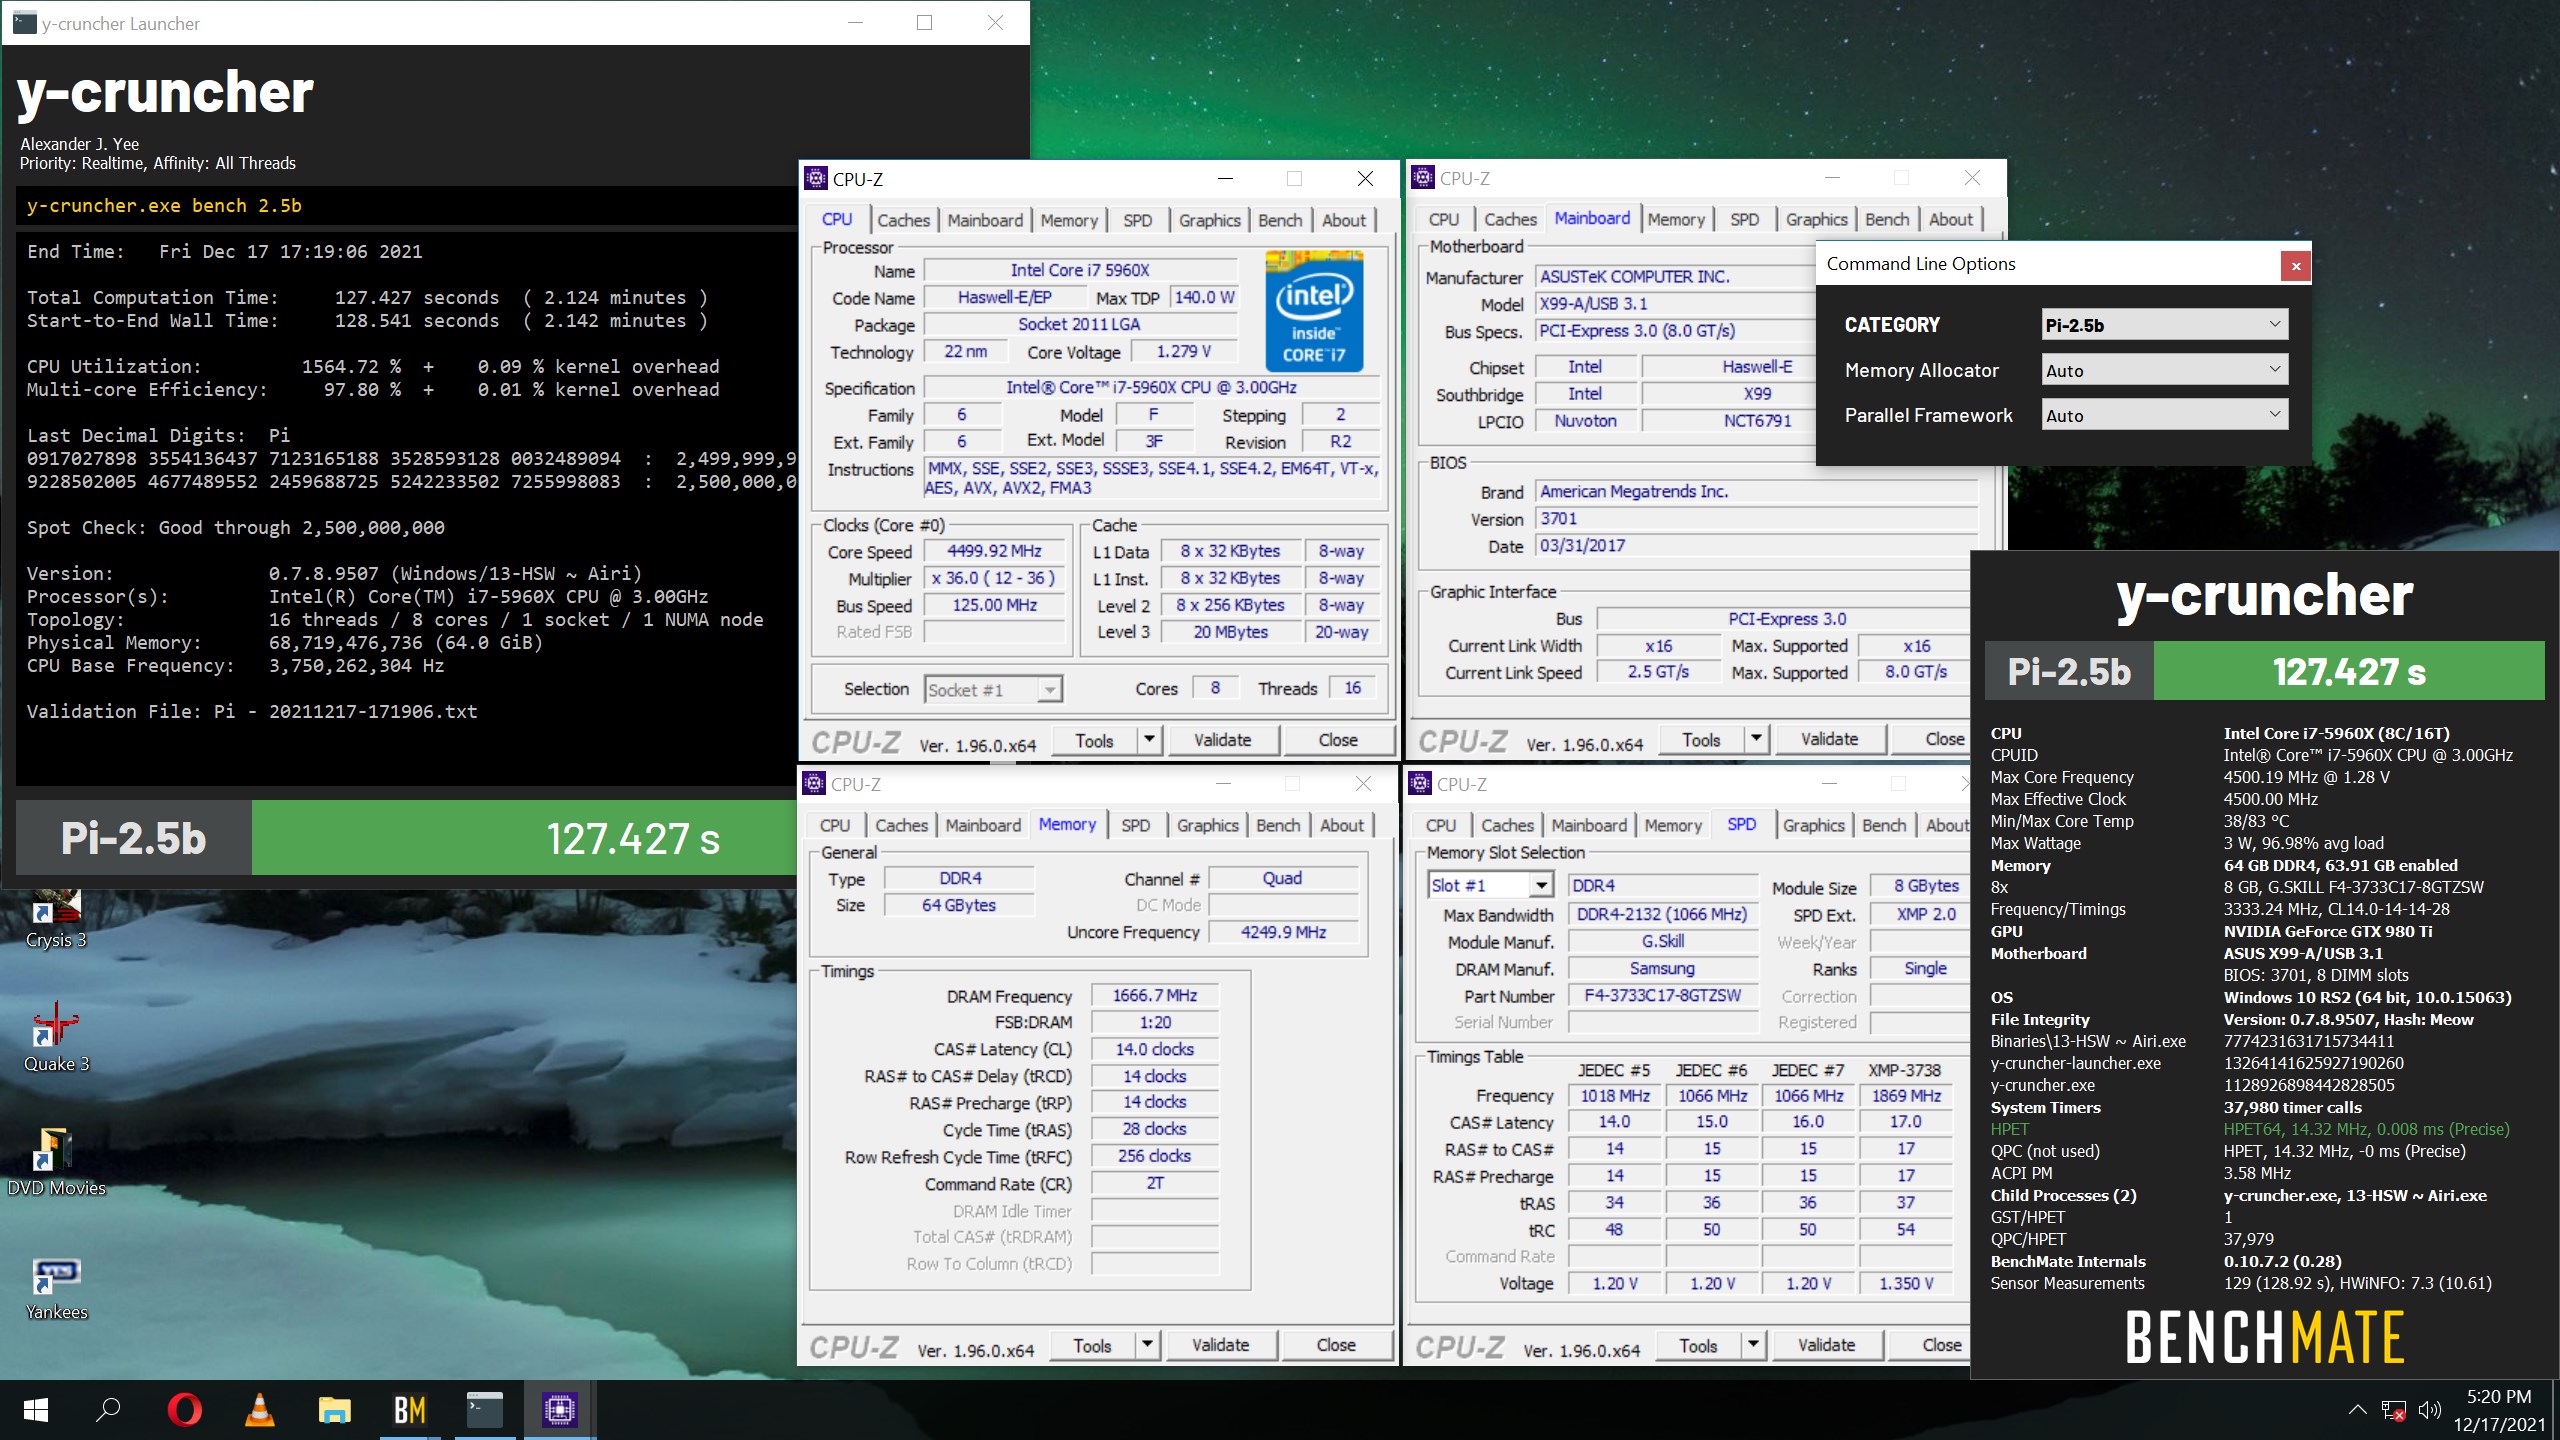
Task: Open About tab in Memory CPU-Z window
Action: tap(1341, 825)
